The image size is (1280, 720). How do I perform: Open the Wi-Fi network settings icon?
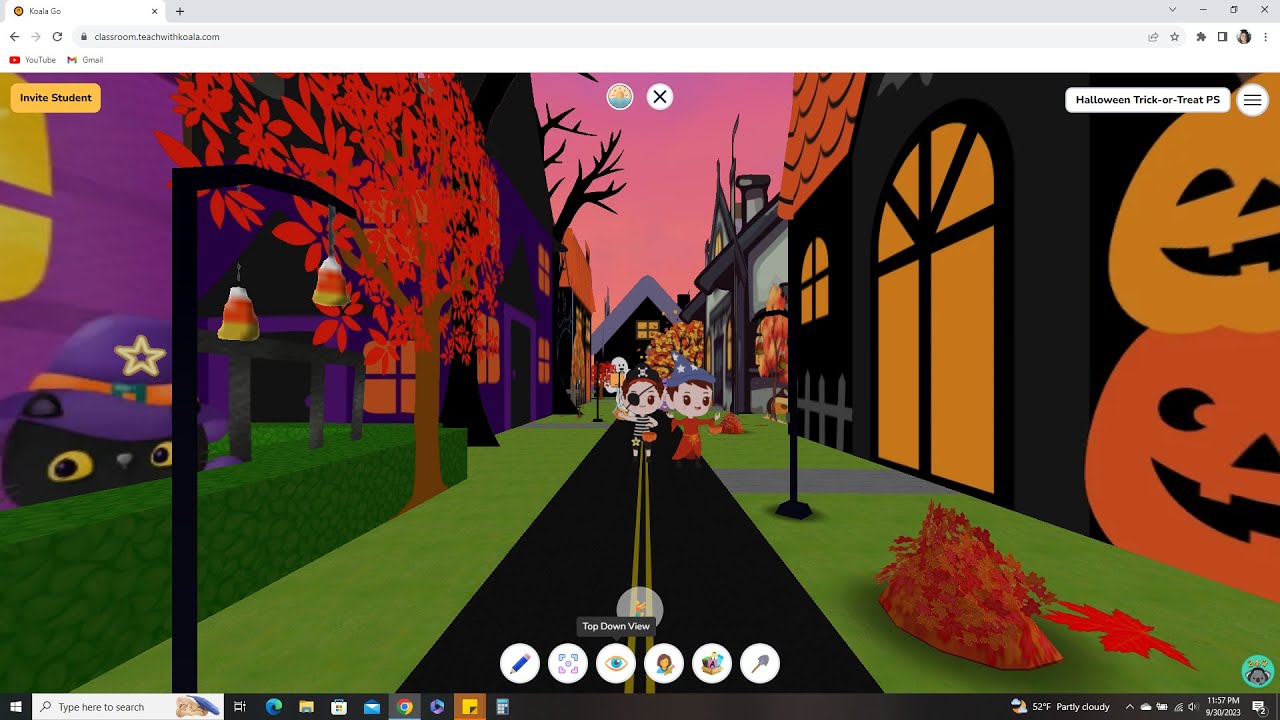1178,707
